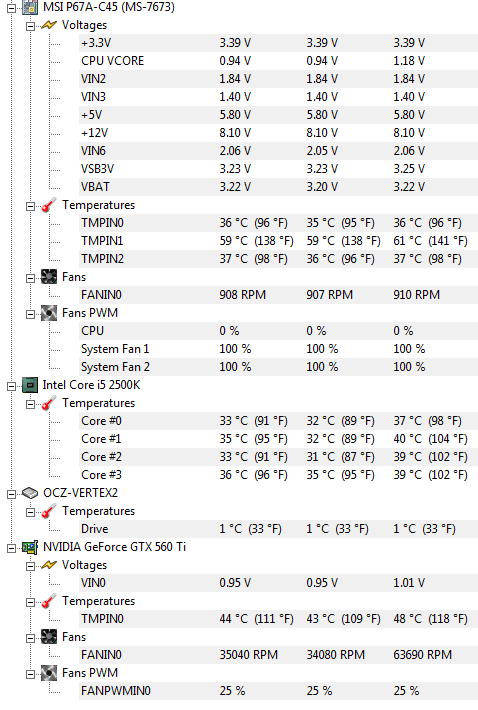Click the motherboard Fans icon

tap(48, 277)
